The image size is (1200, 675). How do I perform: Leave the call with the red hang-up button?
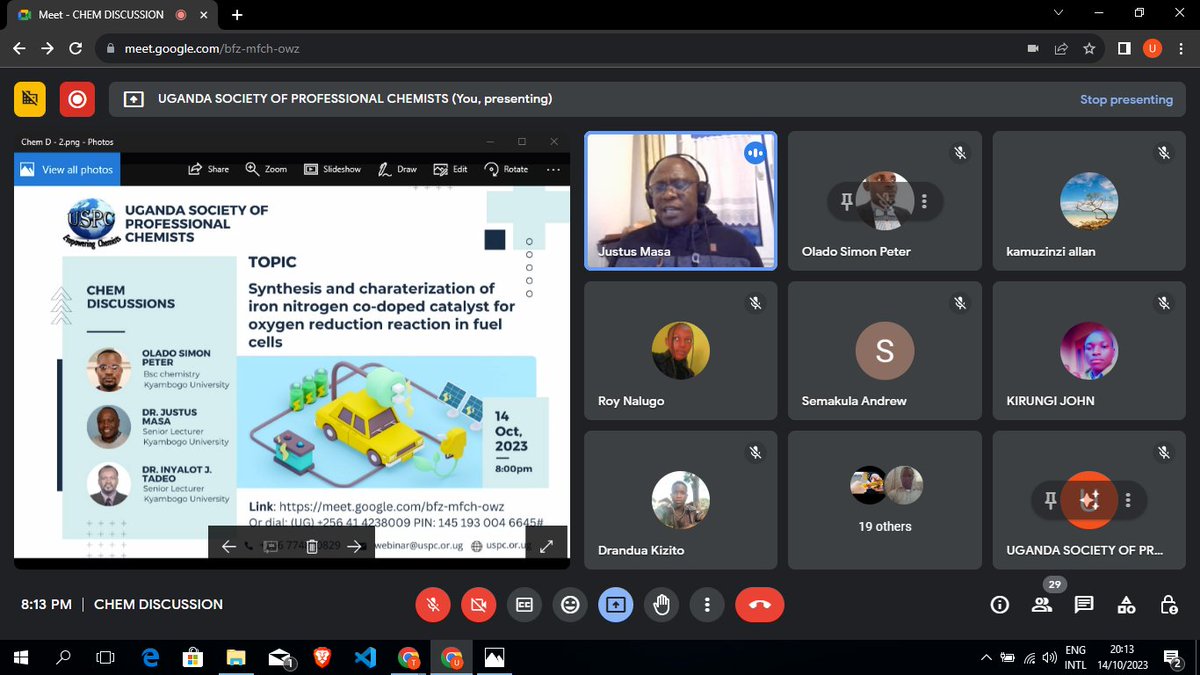click(x=760, y=604)
